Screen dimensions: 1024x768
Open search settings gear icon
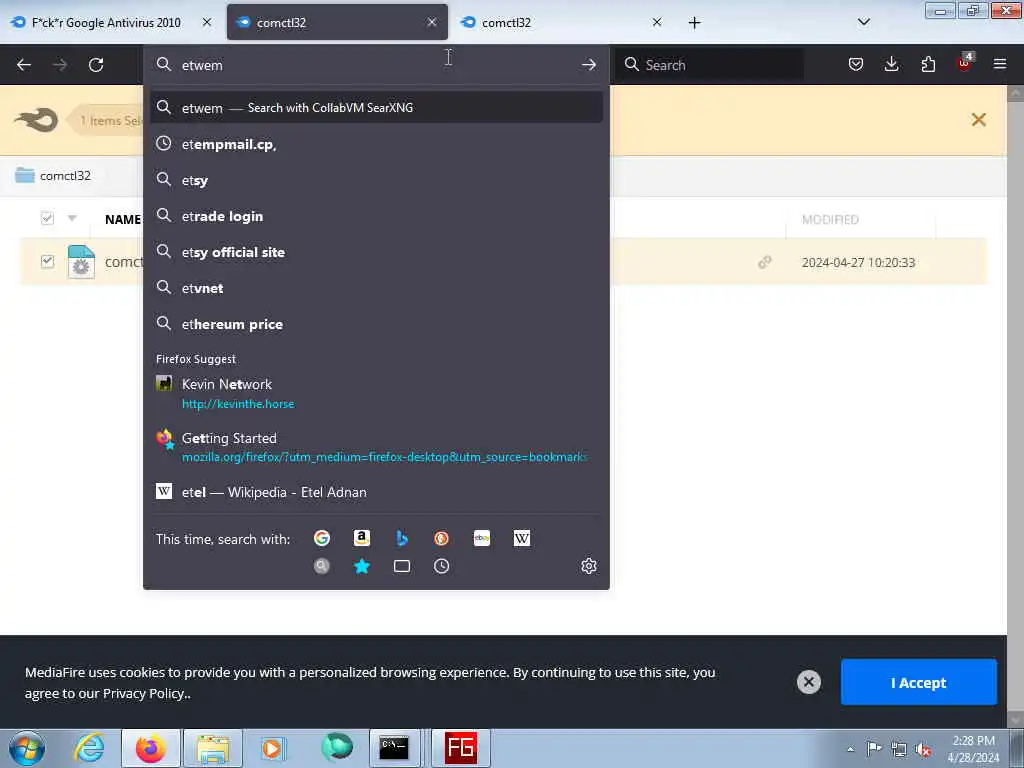[x=588, y=566]
